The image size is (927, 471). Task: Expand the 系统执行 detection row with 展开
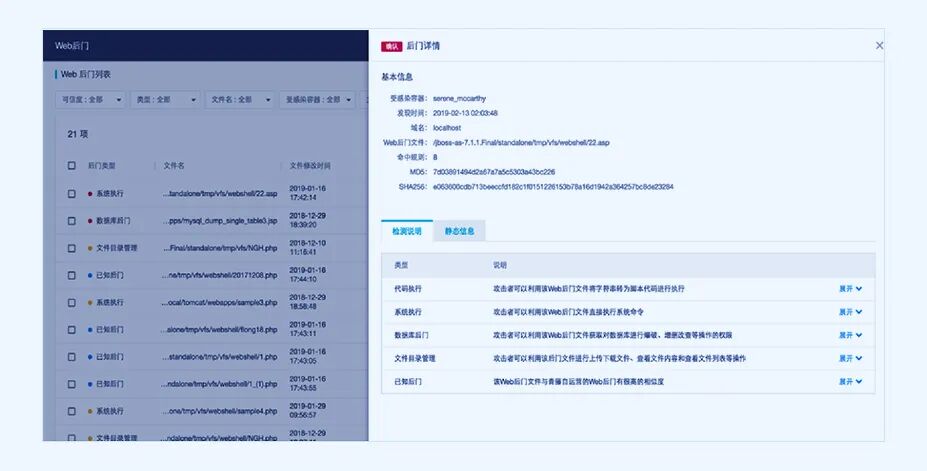tap(850, 311)
